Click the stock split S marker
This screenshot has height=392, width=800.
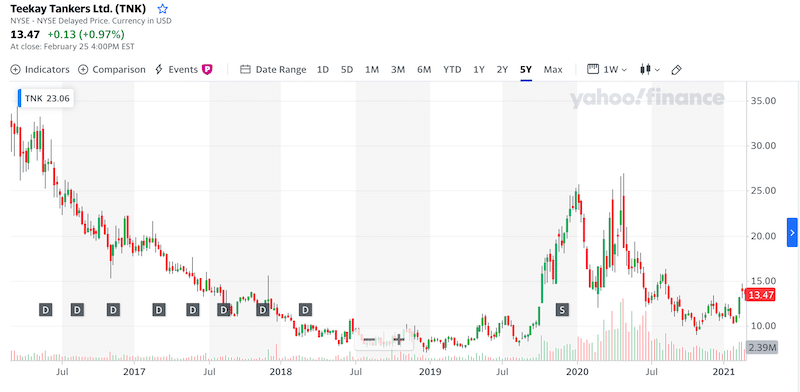click(563, 309)
